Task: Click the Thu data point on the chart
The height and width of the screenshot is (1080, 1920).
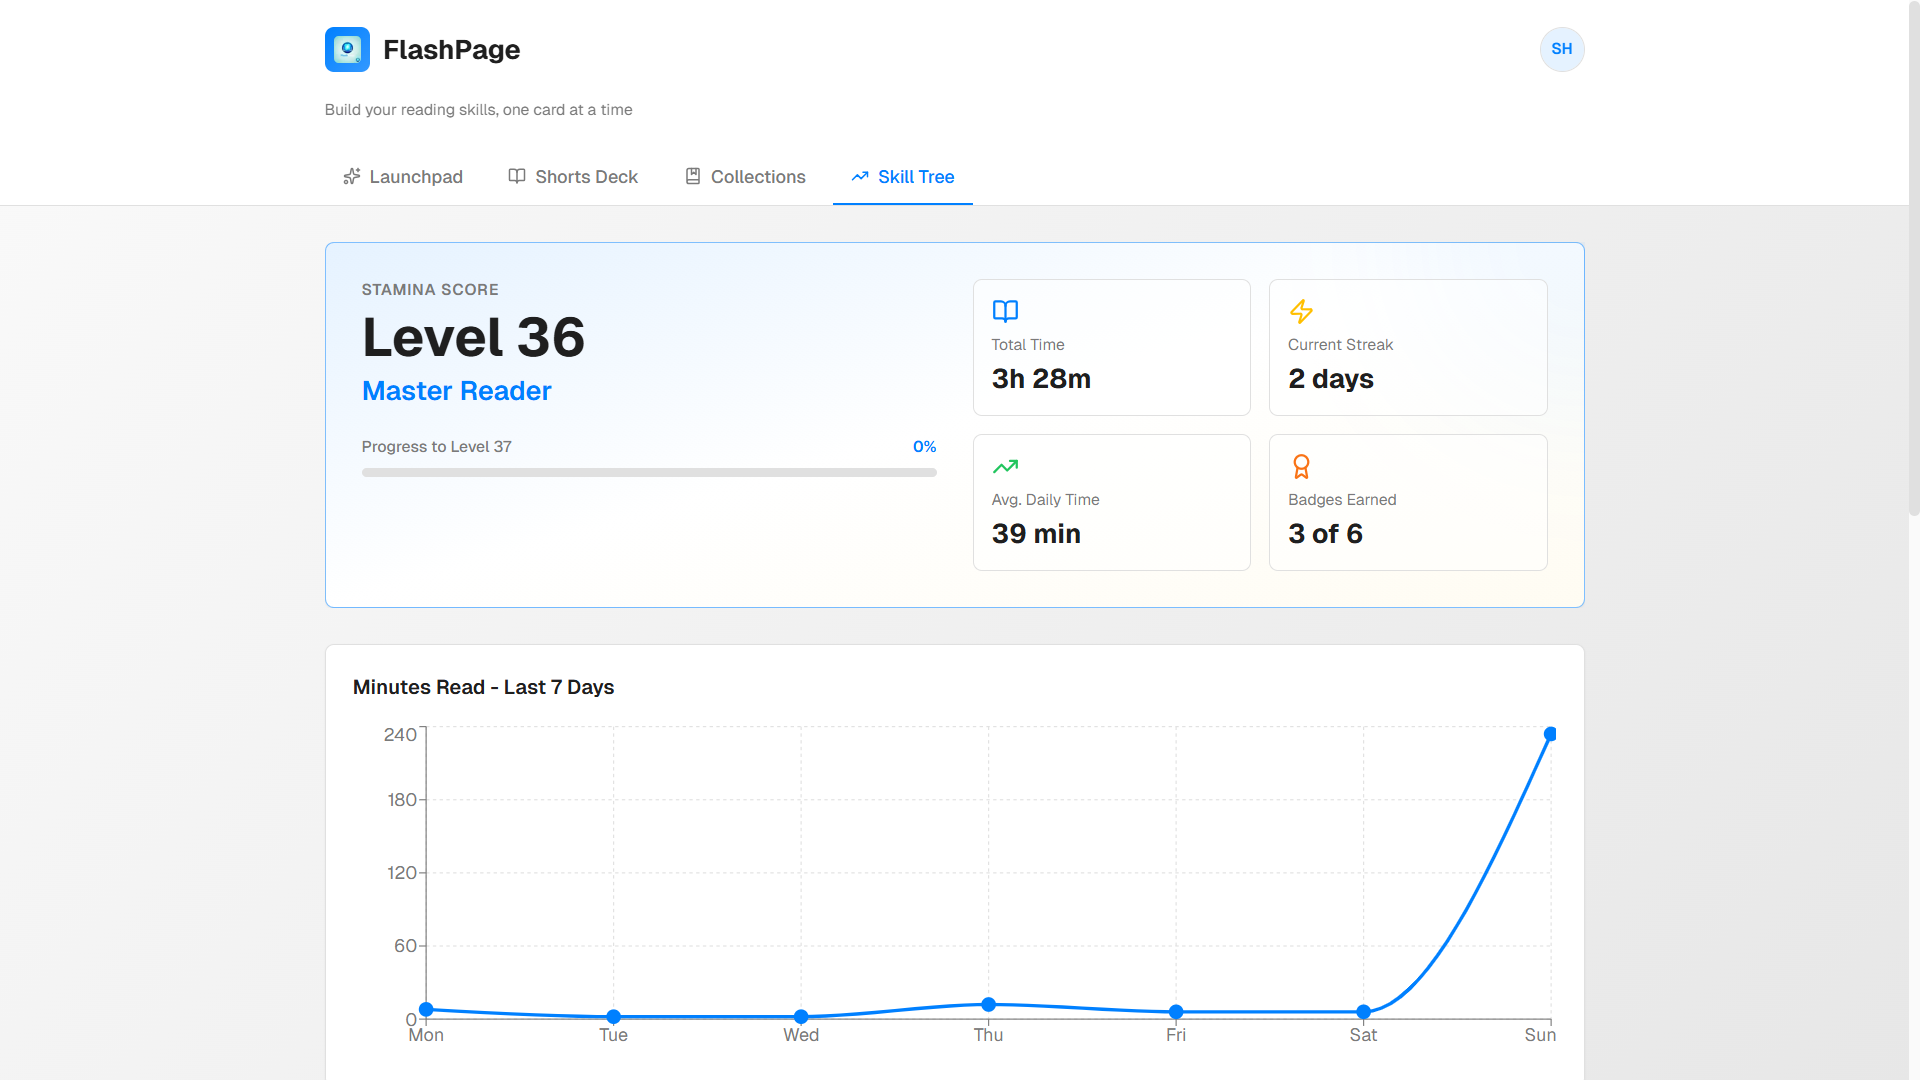Action: [x=988, y=1004]
